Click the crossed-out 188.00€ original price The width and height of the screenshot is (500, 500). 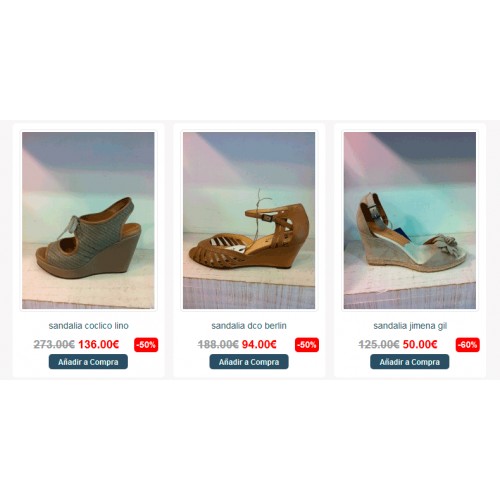(218, 344)
